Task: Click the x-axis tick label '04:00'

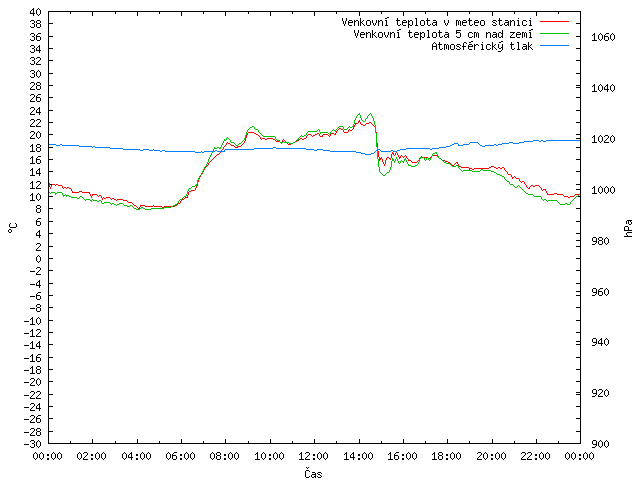Action: coord(136,456)
